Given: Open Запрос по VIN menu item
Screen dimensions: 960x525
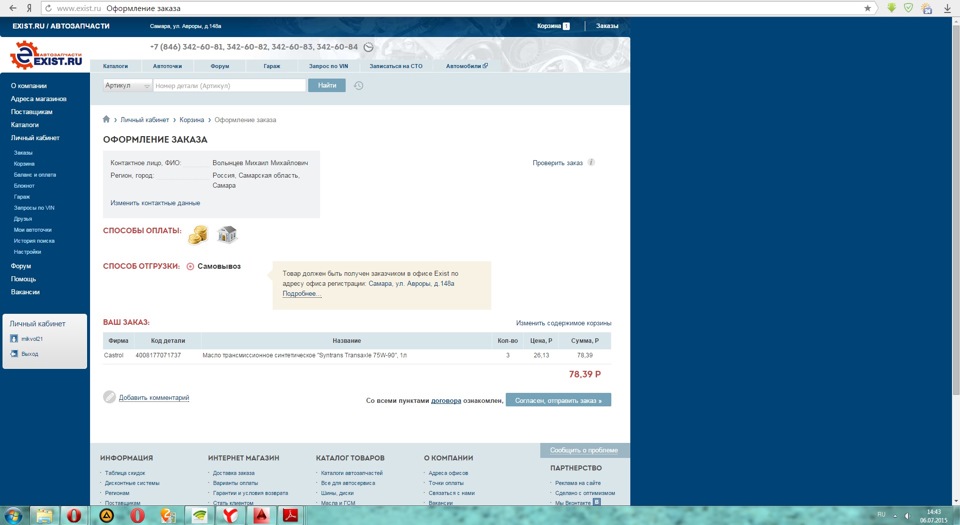Looking at the screenshot, I should (x=328, y=66).
